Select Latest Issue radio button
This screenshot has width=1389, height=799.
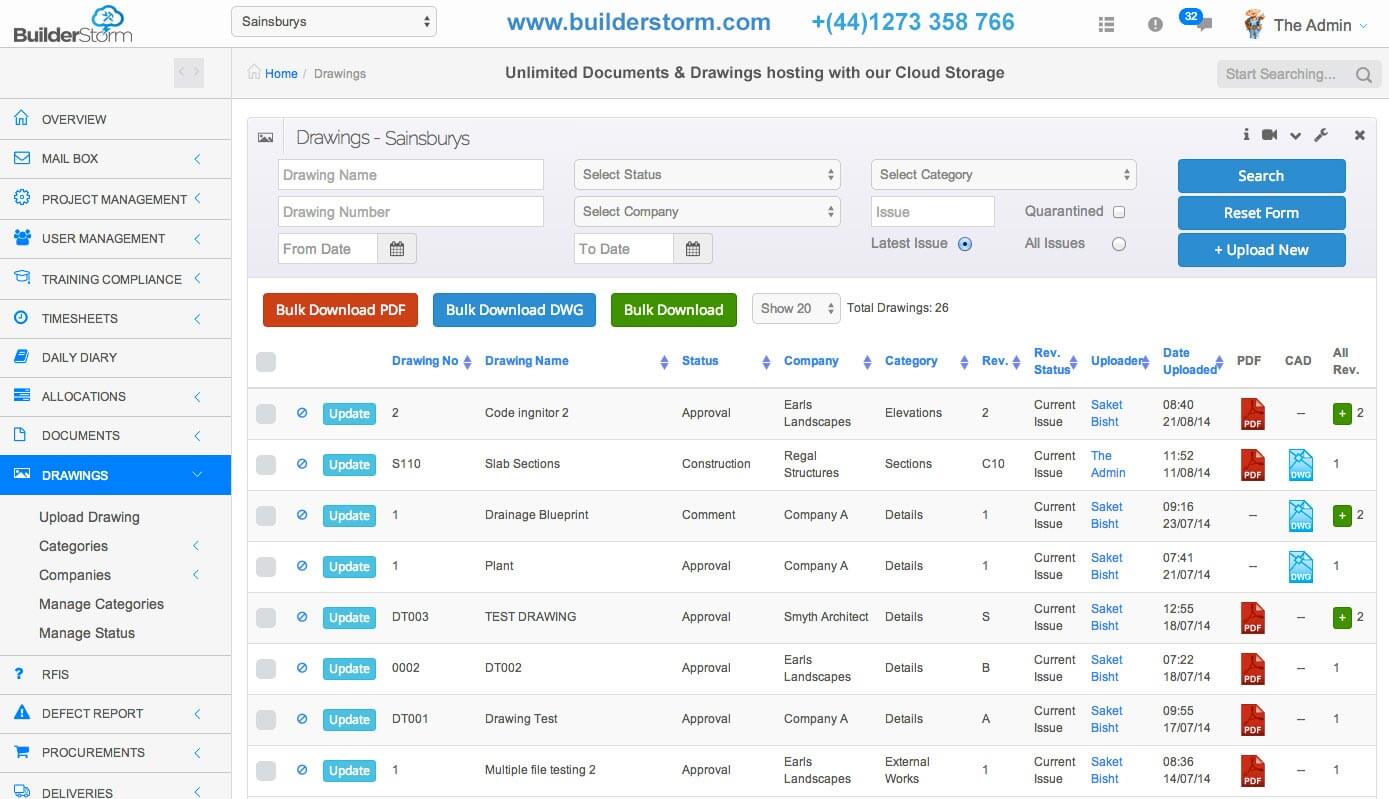pyautogui.click(x=965, y=244)
